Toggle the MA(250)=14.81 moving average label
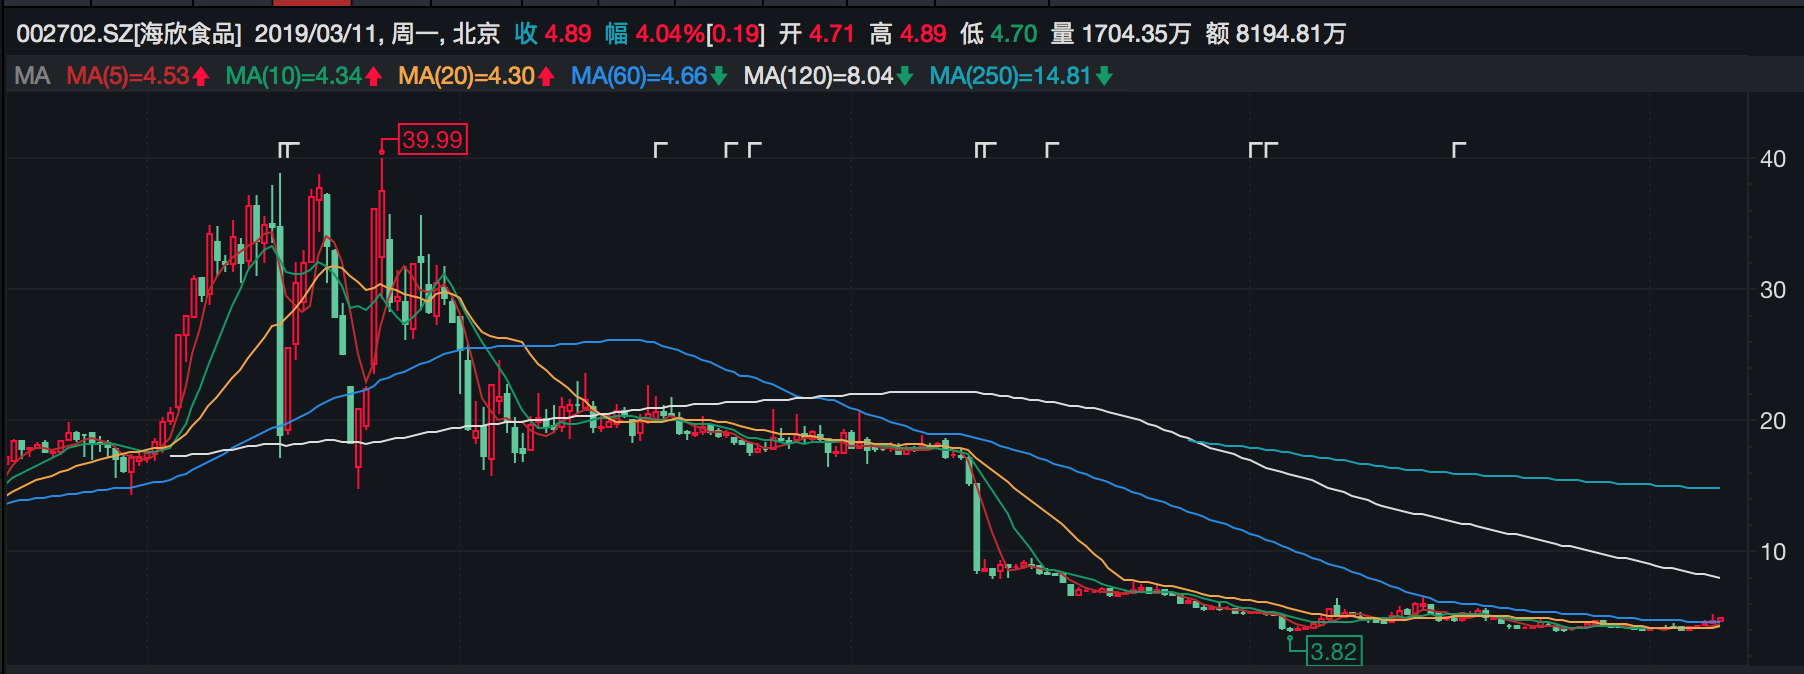 [1009, 77]
